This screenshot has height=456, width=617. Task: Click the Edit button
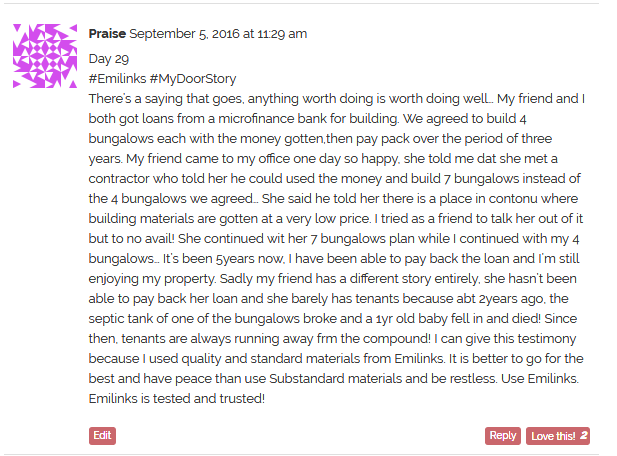click(x=102, y=436)
